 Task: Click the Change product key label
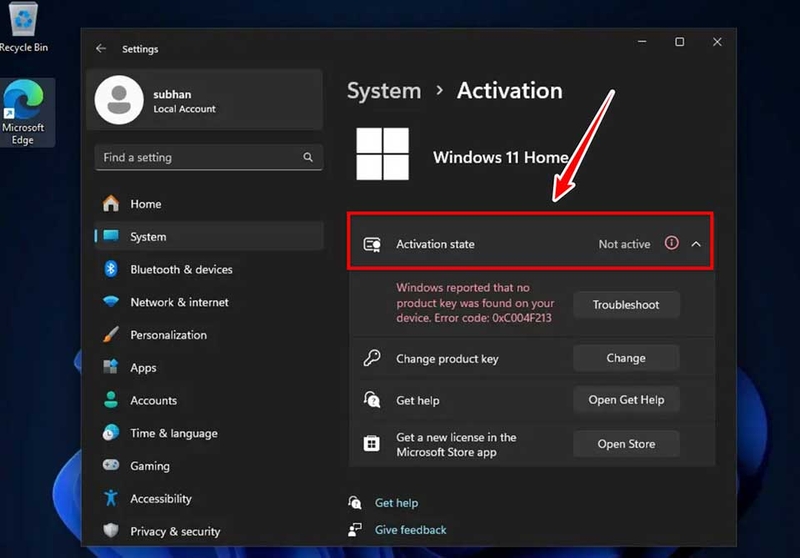[447, 359]
